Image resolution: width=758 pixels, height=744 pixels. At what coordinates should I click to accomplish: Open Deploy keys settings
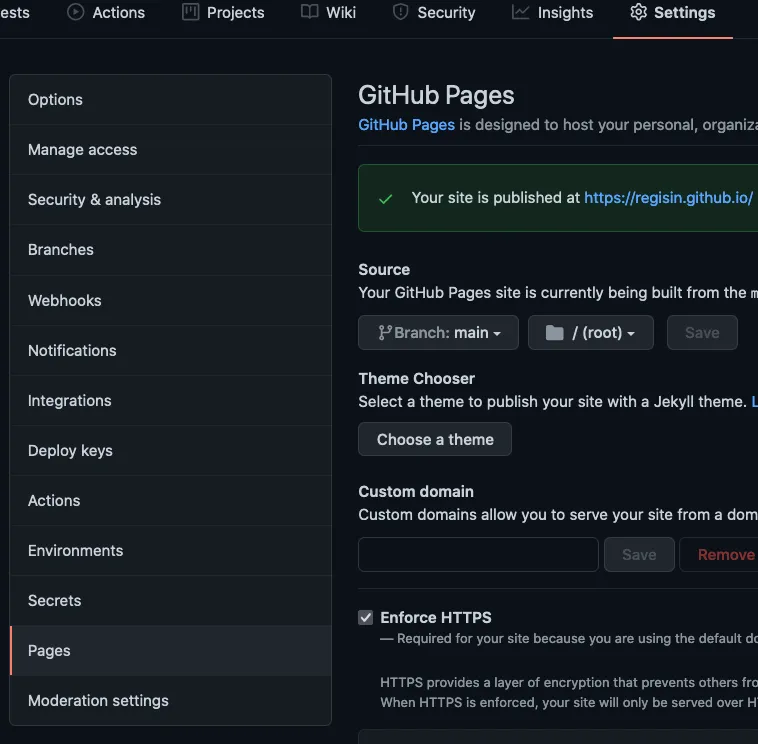171,451
